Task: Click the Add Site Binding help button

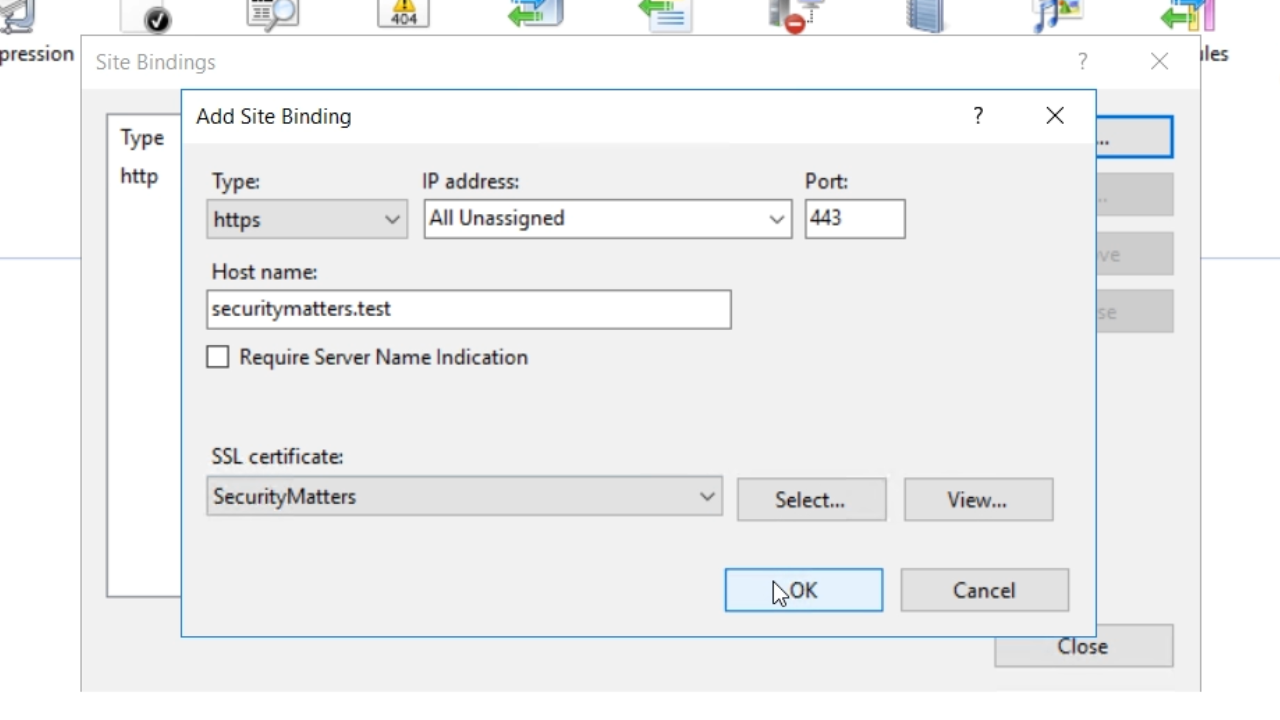Action: (978, 116)
